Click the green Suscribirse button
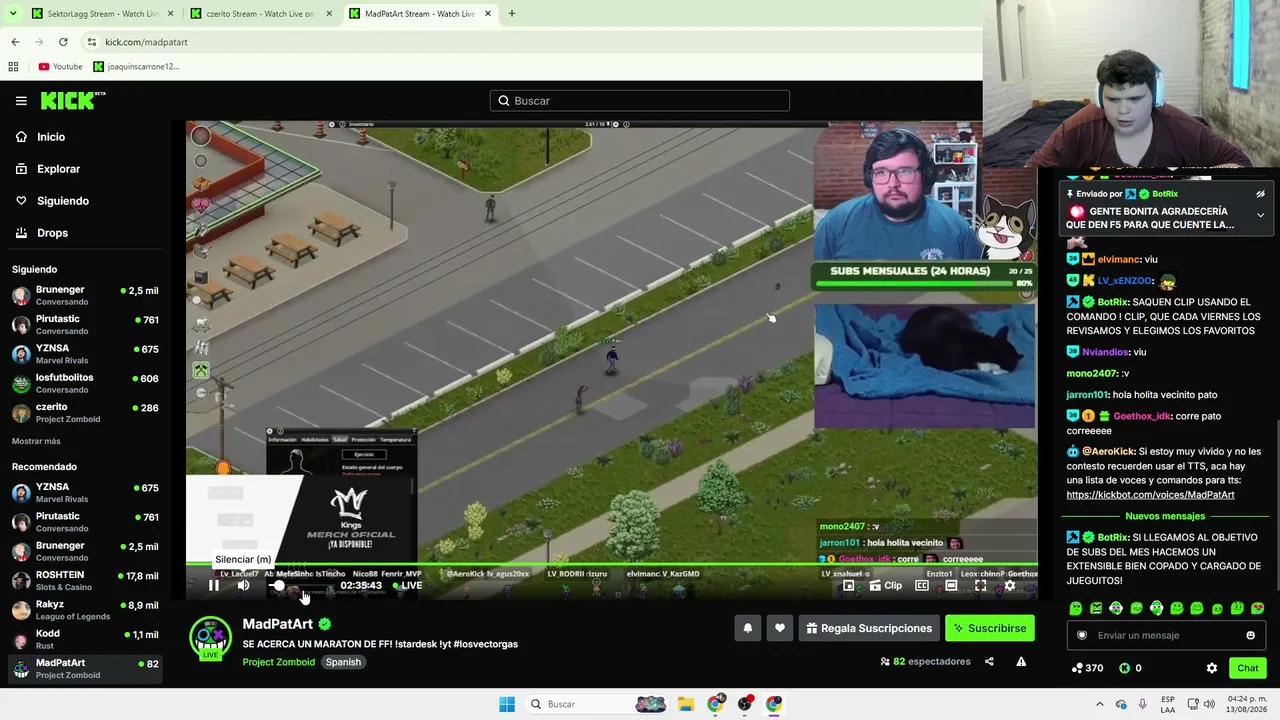Viewport: 1280px width, 720px height. coord(990,628)
